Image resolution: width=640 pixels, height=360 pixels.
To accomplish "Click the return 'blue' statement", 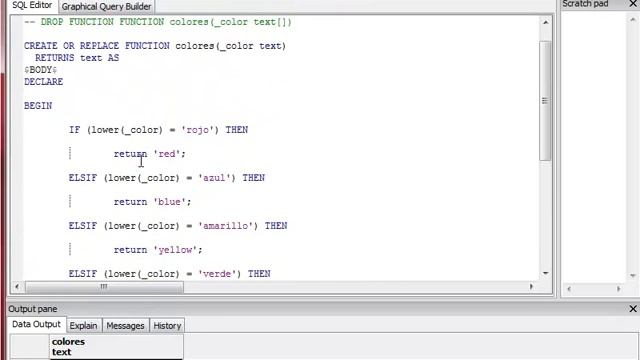I will click(x=152, y=202).
